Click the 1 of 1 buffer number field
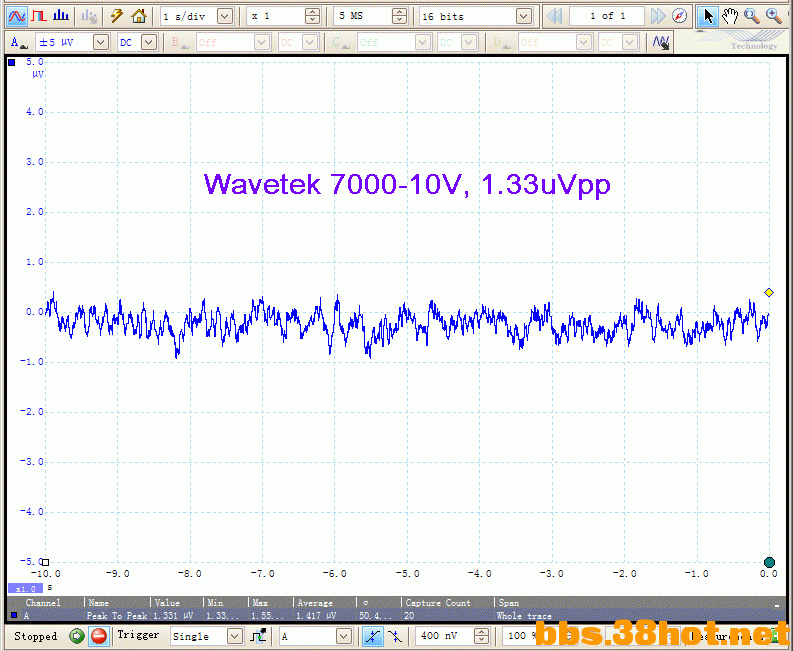793x651 pixels. tap(607, 16)
